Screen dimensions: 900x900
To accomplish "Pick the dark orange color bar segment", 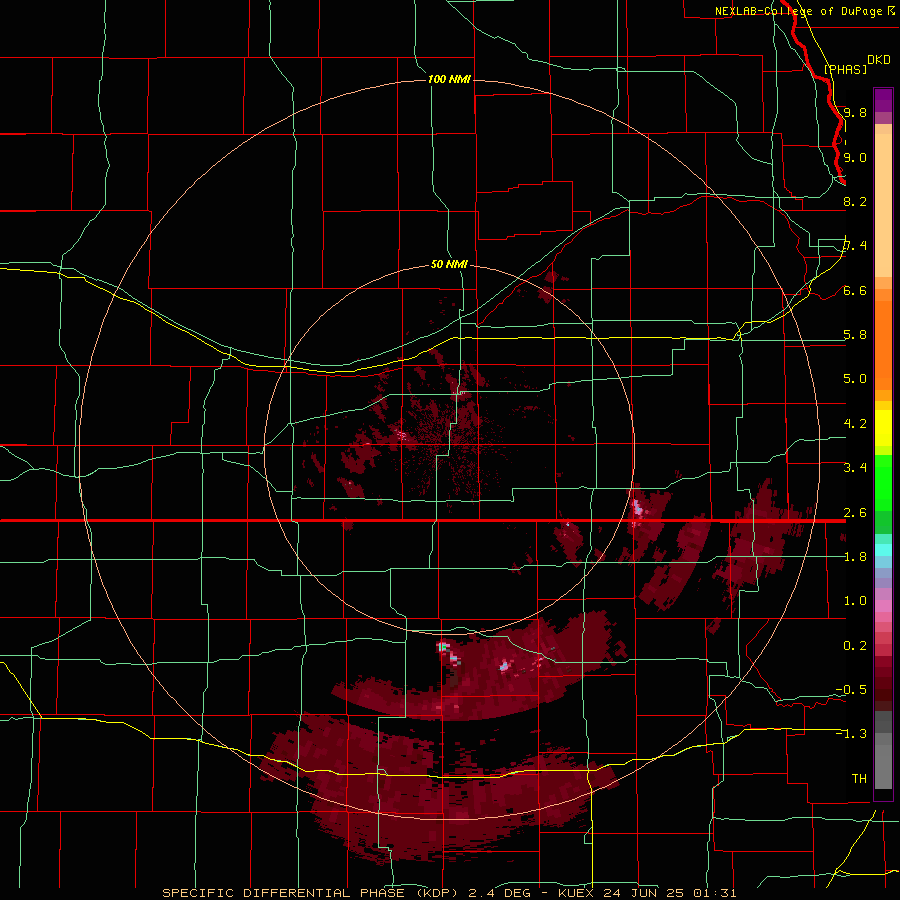I will click(883, 346).
